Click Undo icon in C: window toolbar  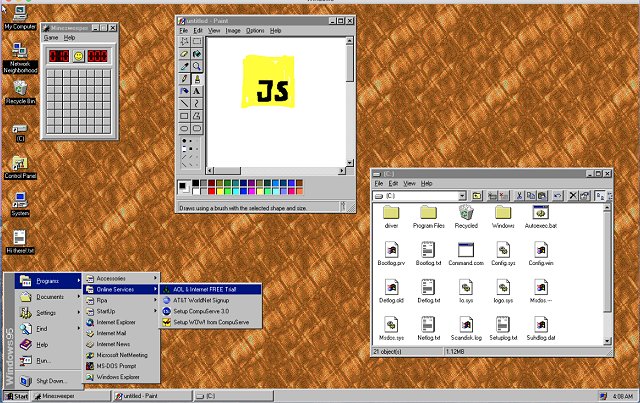tap(557, 196)
